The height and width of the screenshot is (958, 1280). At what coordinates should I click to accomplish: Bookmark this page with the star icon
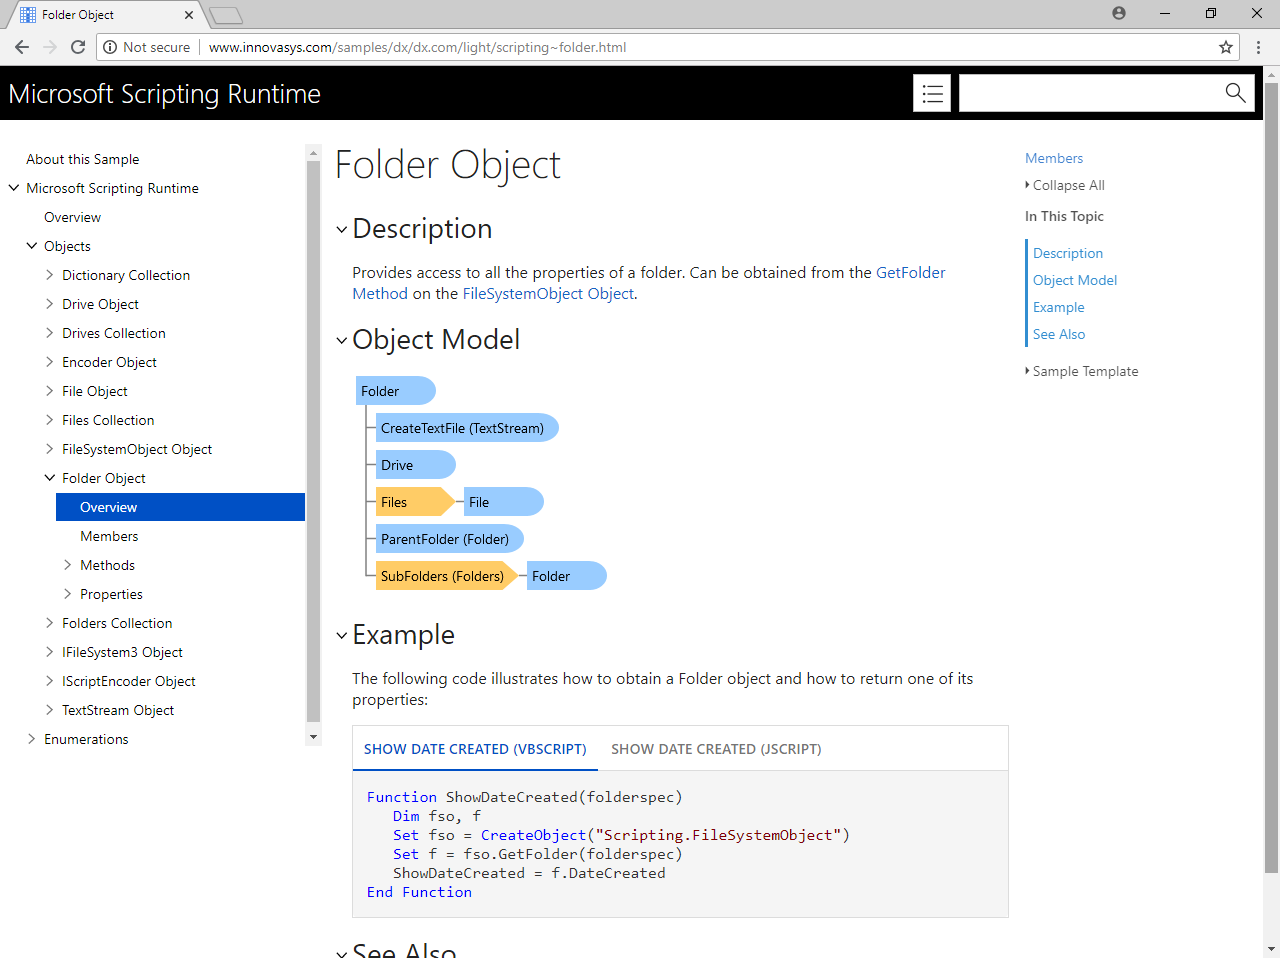point(1226,47)
